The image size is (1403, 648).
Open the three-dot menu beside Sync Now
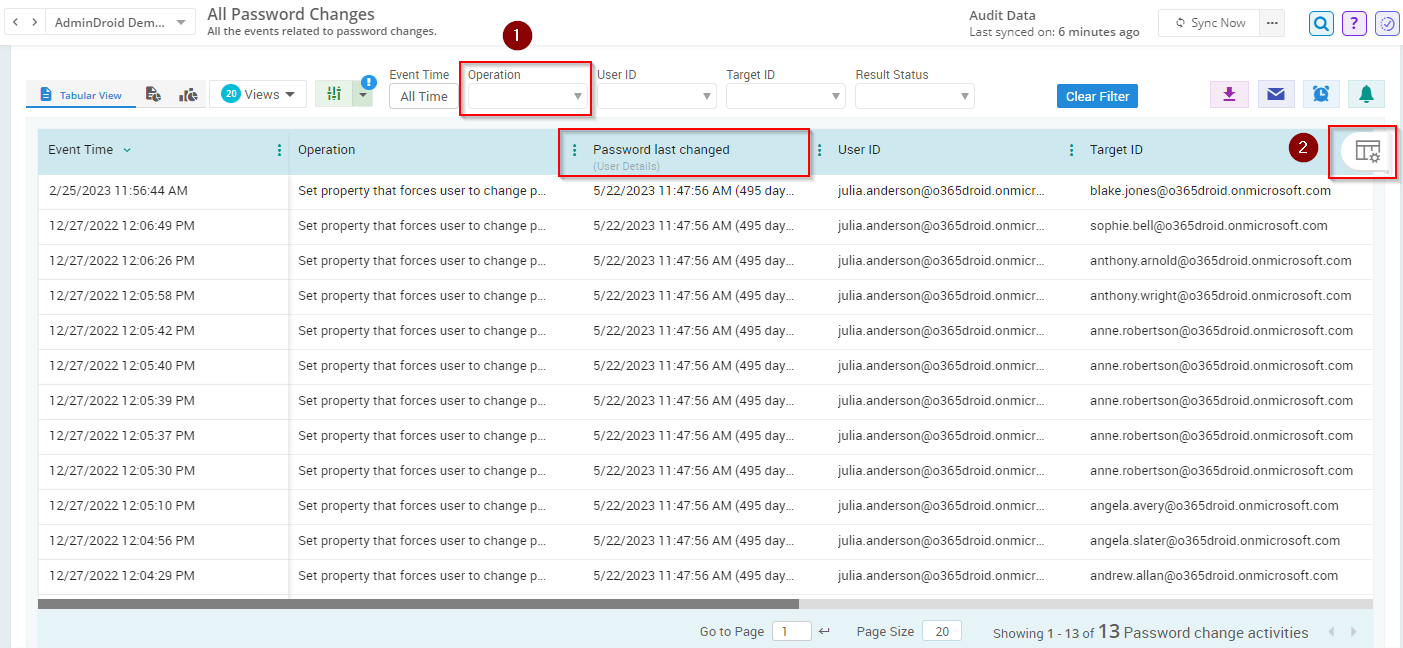pyautogui.click(x=1272, y=22)
